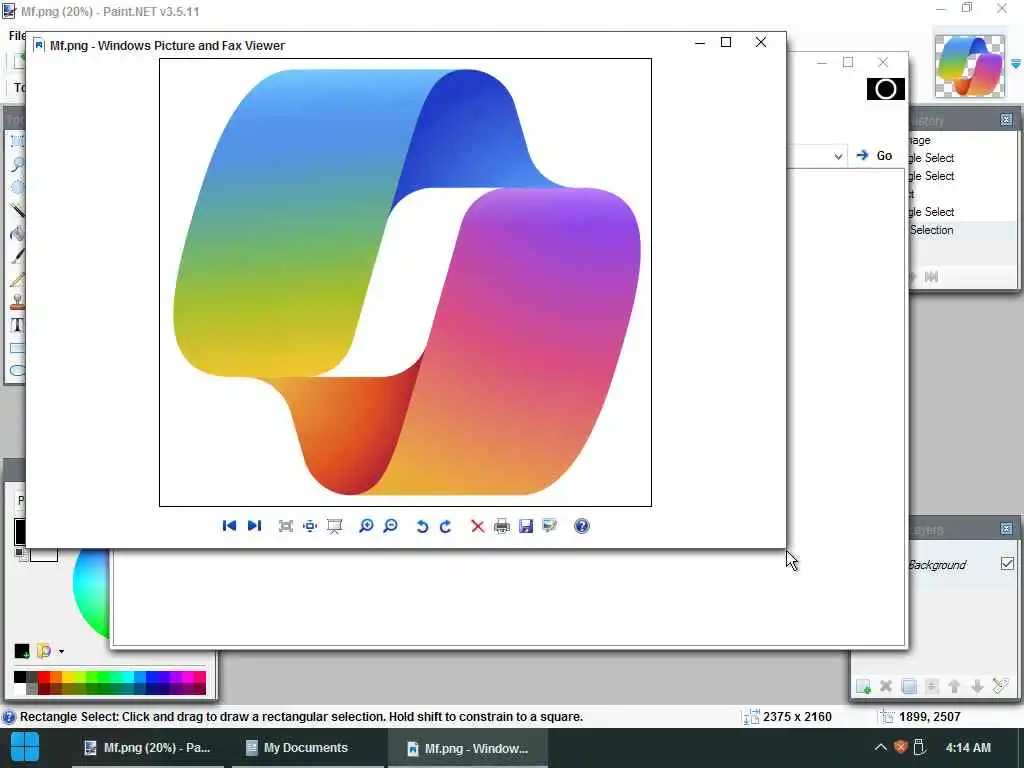
Task: Toggle Background layer visibility checkbox
Action: pos(1007,563)
